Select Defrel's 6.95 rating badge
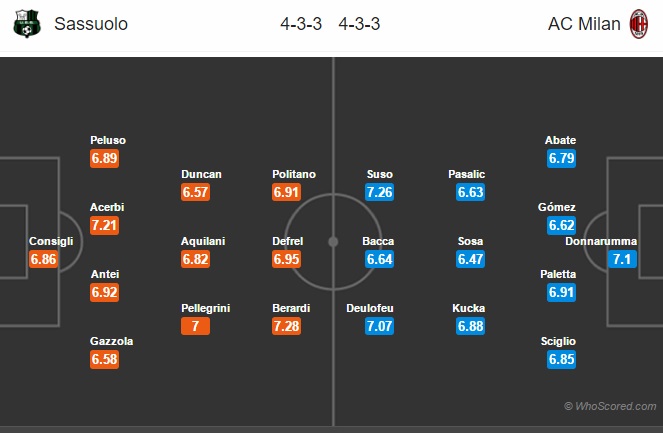The image size is (663, 433). click(x=286, y=259)
